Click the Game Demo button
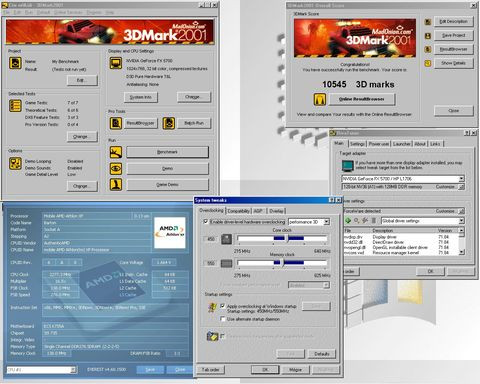The image size is (480, 384). click(x=167, y=184)
